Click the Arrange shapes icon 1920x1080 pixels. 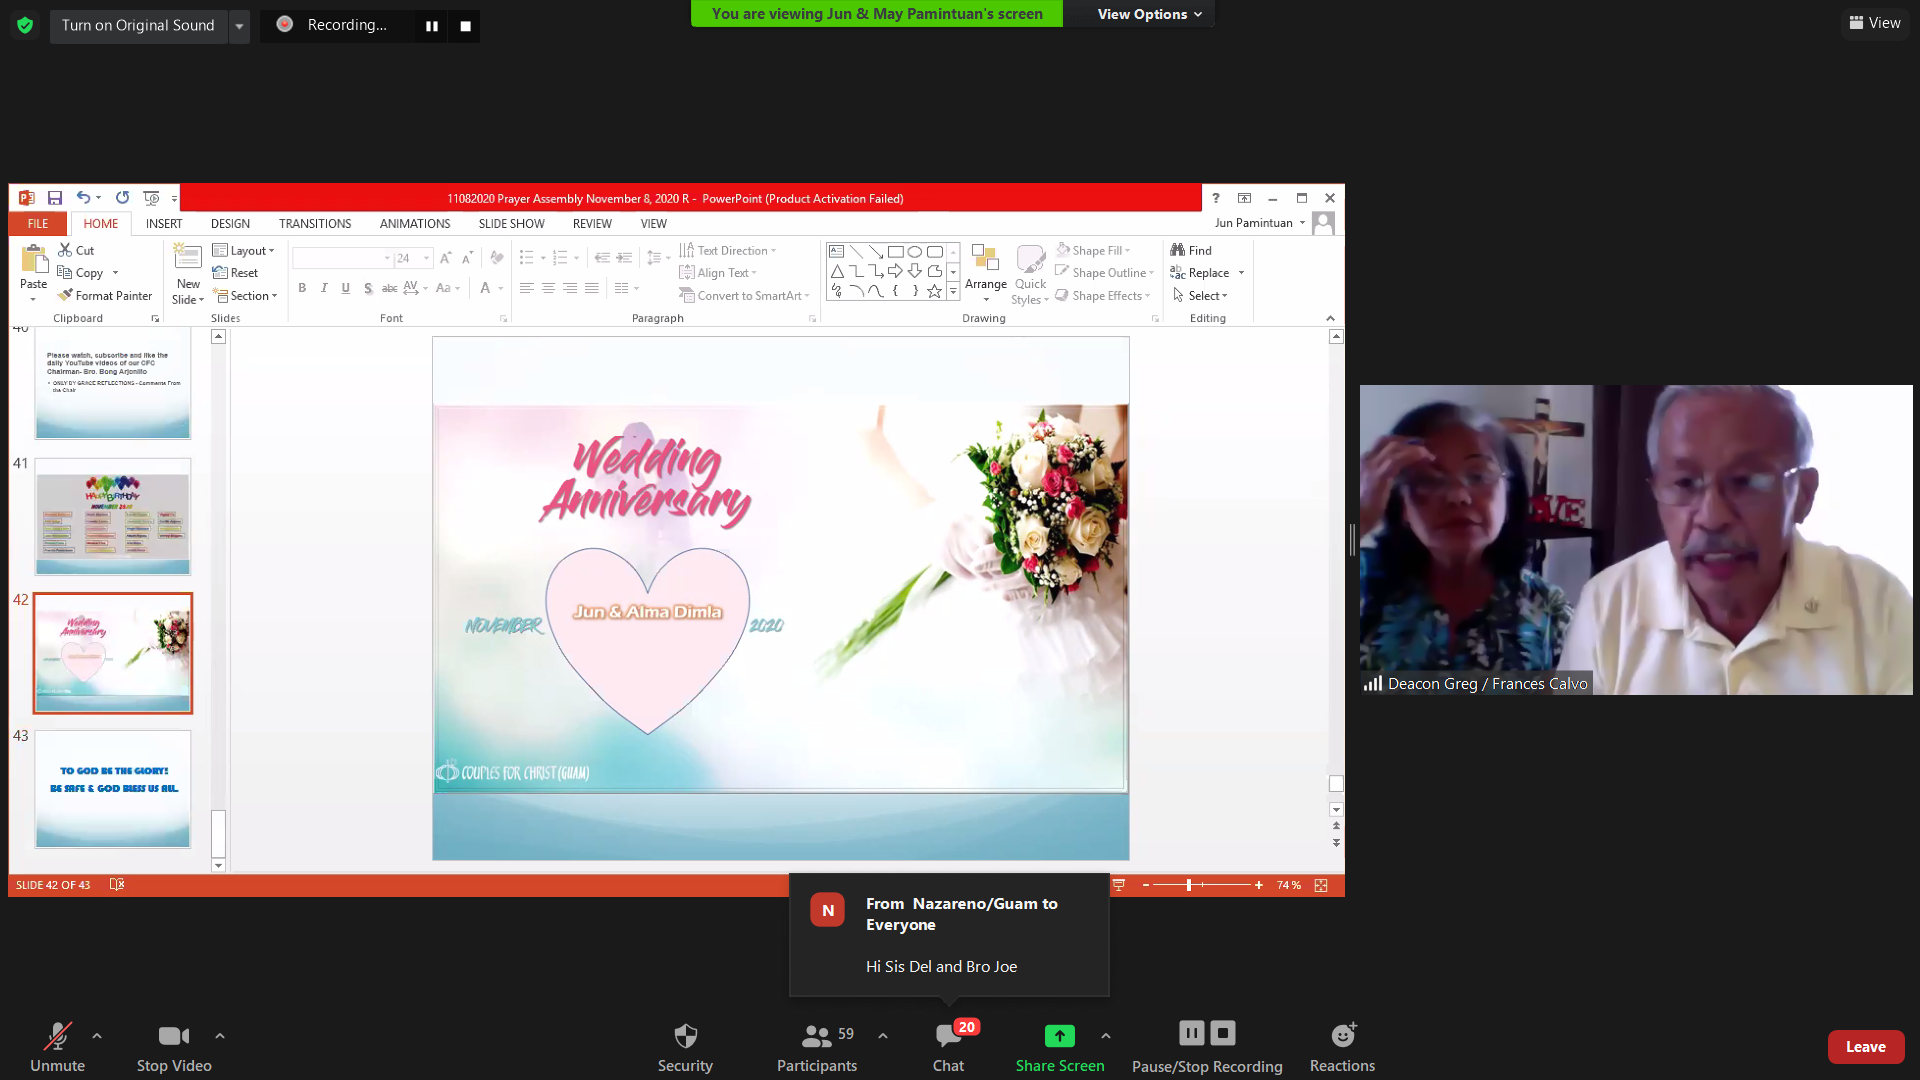click(x=985, y=259)
